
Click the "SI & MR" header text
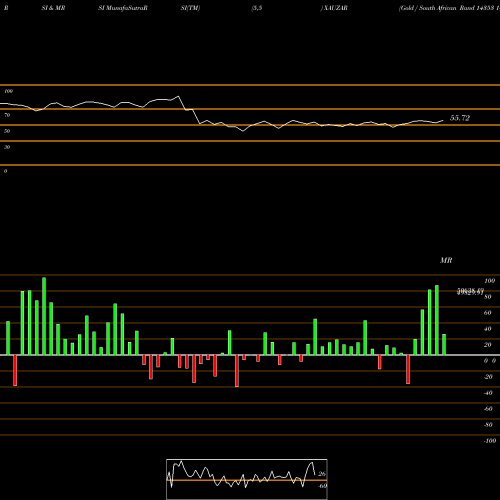pos(53,8)
